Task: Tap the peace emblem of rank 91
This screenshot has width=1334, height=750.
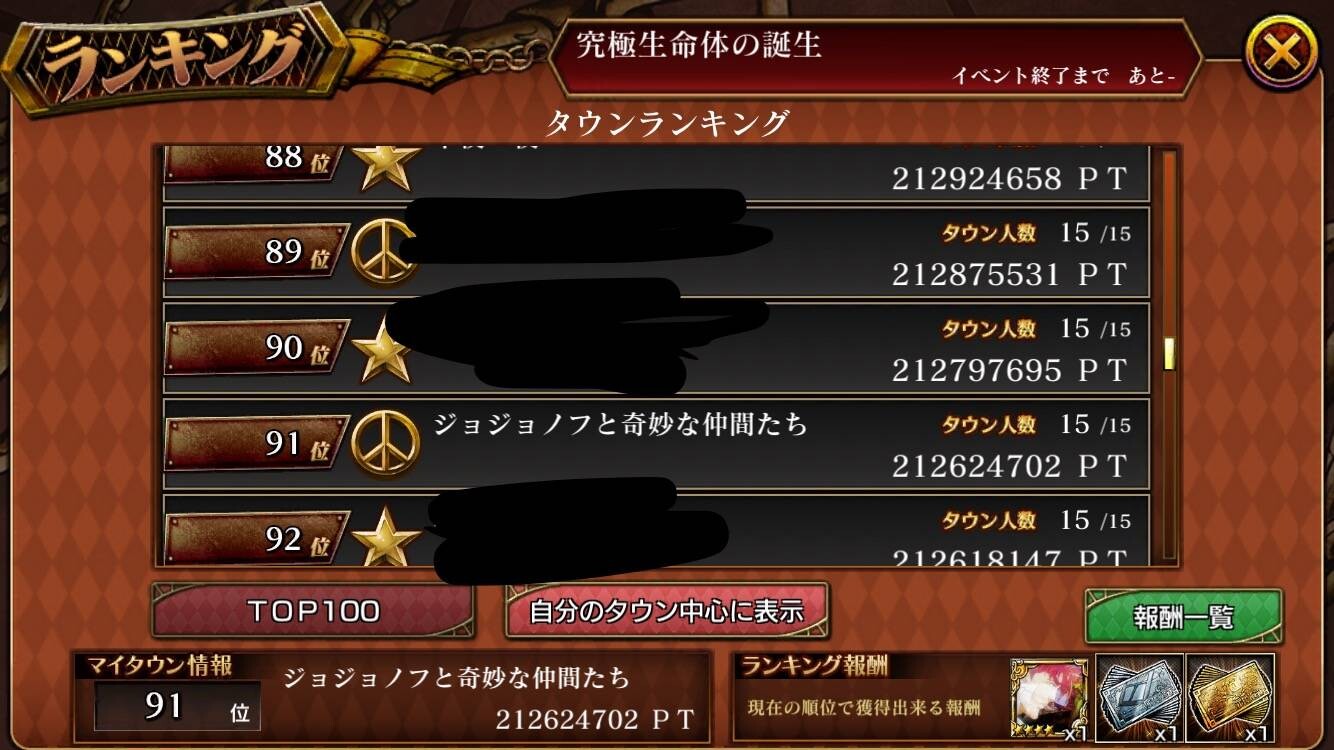Action: pyautogui.click(x=385, y=443)
